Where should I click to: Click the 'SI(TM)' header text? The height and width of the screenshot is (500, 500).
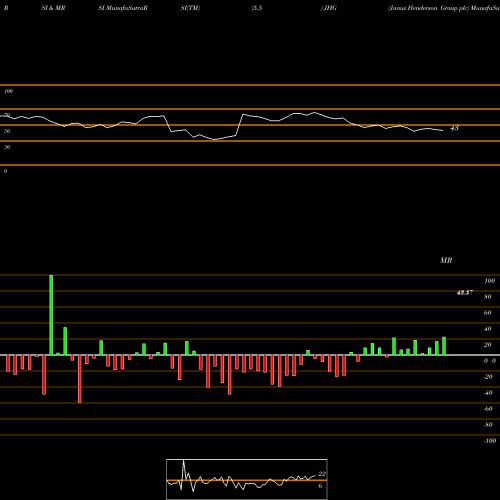(190, 8)
